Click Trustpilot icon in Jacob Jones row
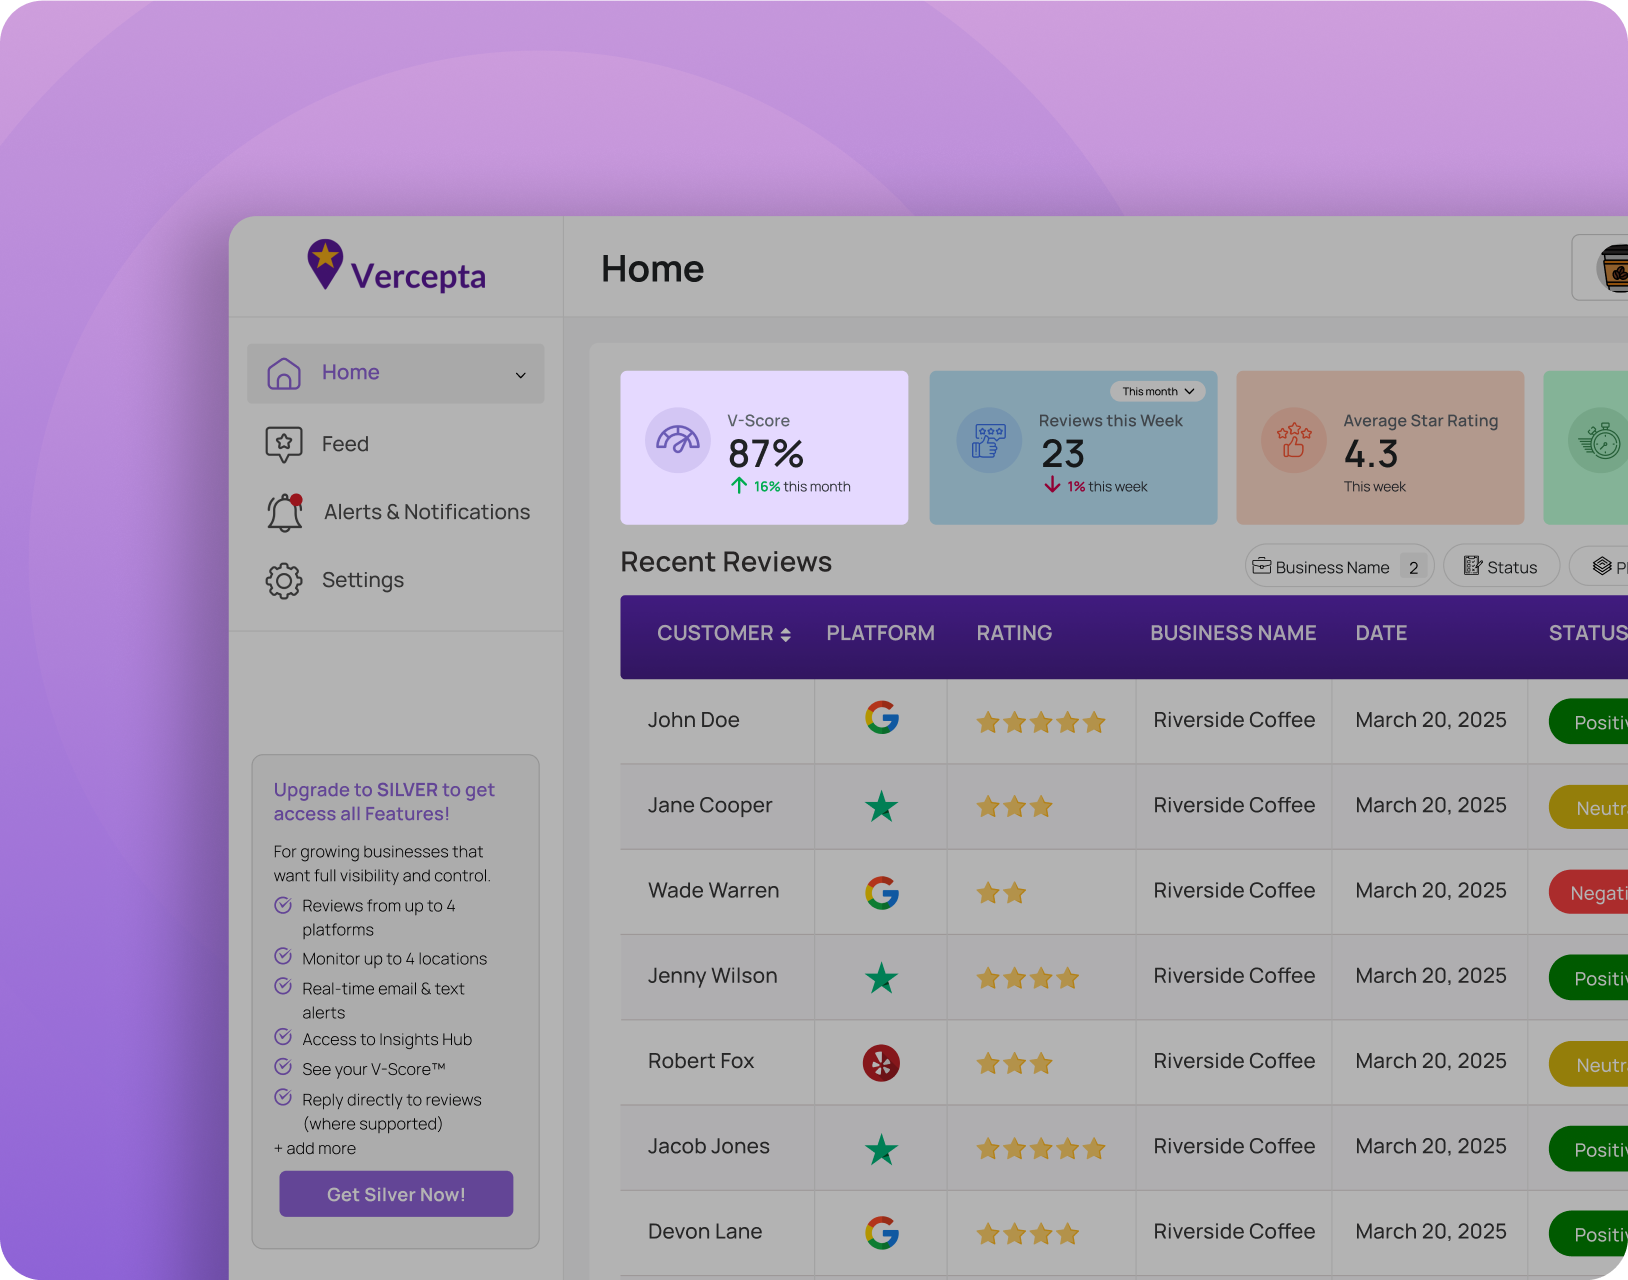This screenshot has width=1628, height=1280. pos(881,1149)
